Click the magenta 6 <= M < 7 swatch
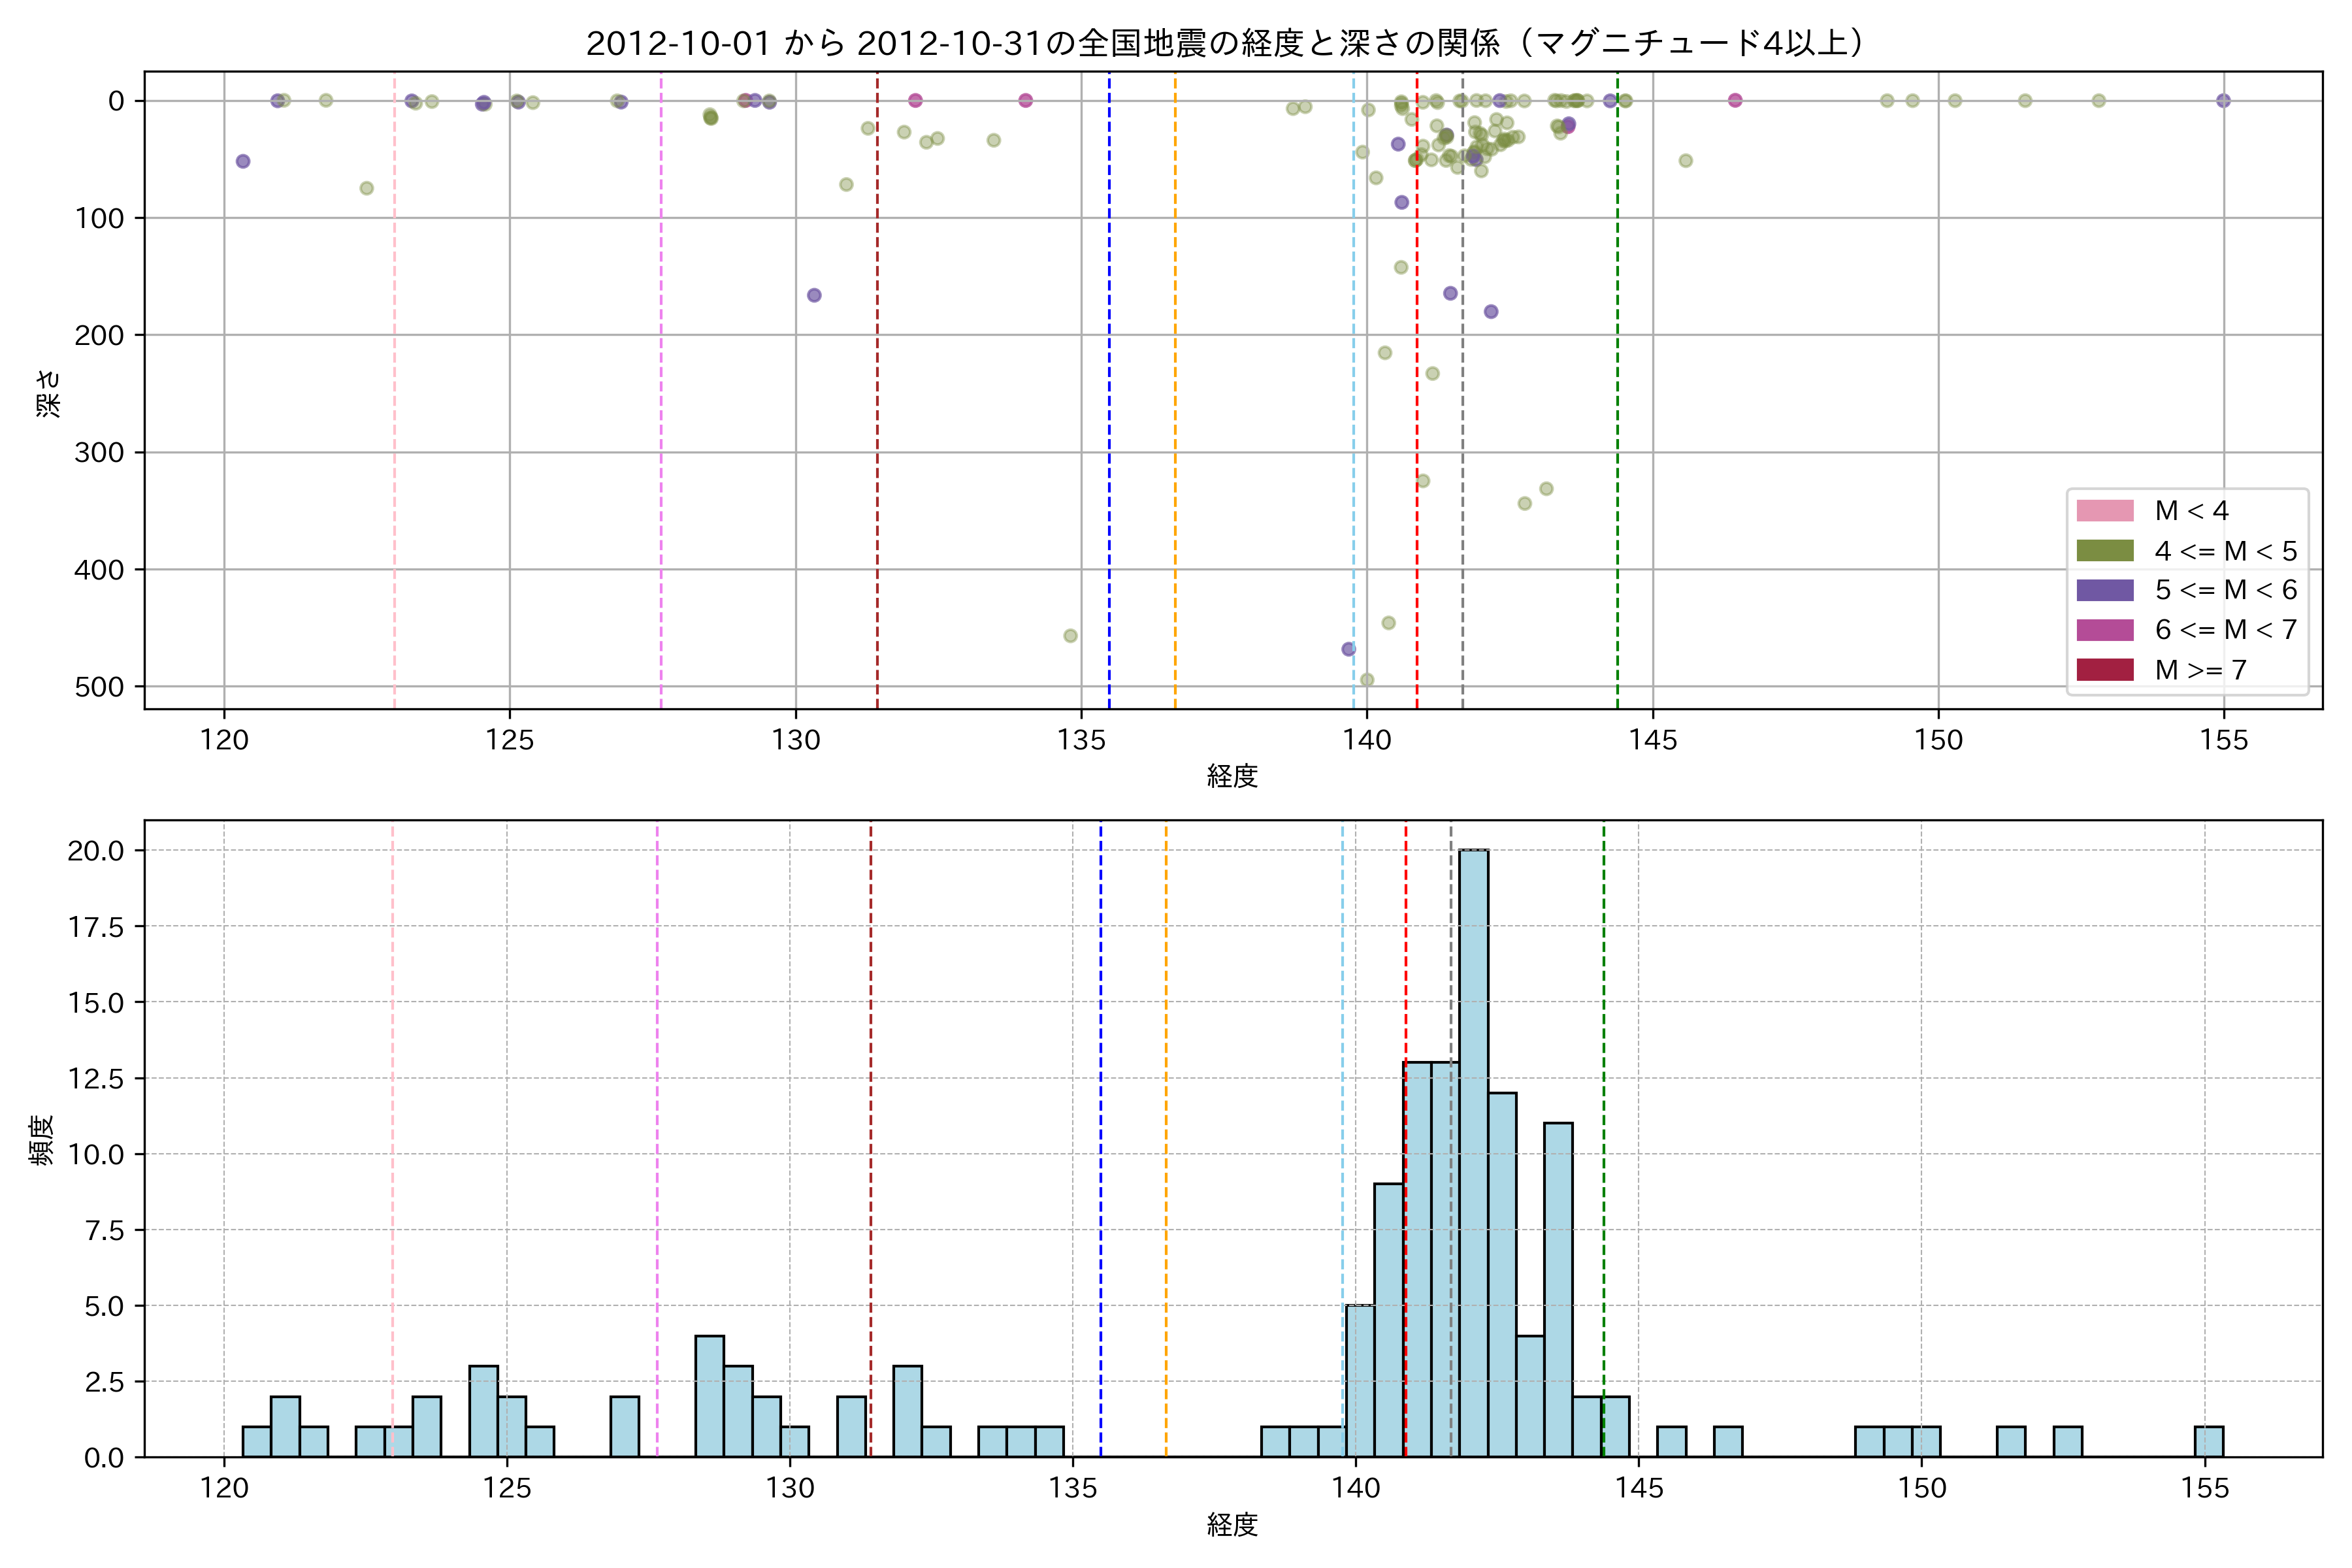 pyautogui.click(x=2104, y=630)
